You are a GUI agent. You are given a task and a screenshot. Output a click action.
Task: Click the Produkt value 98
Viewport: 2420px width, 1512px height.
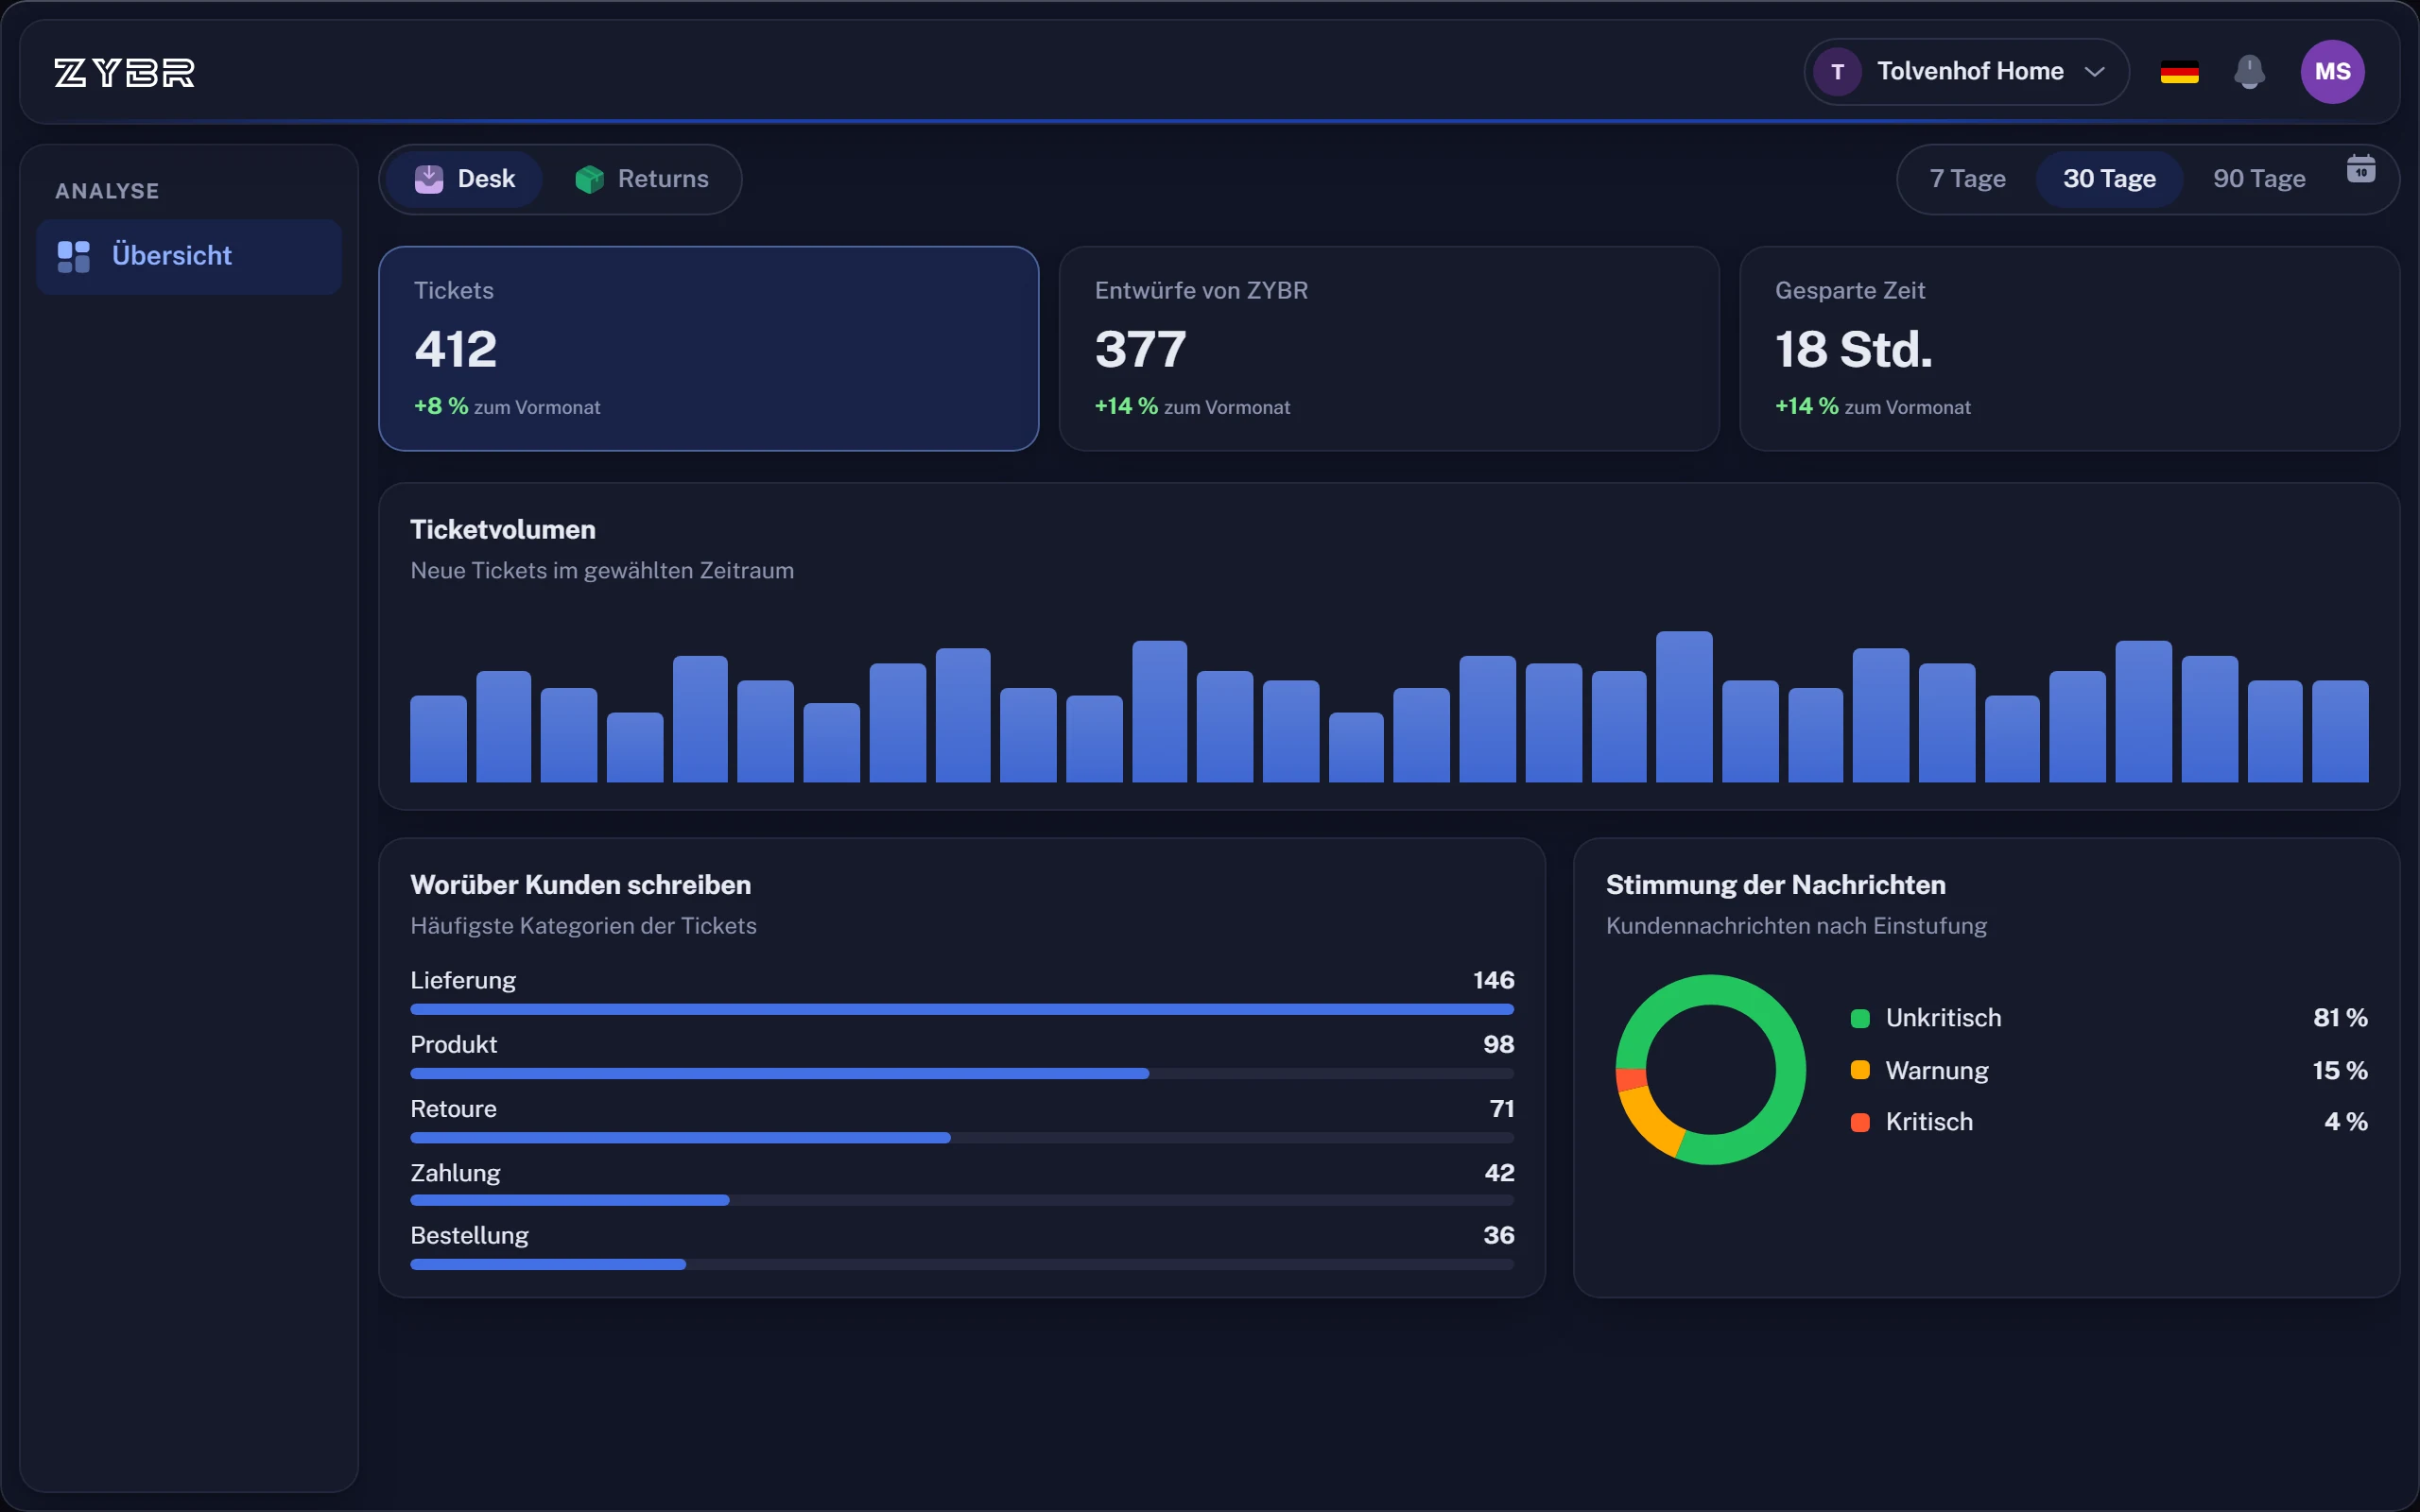(1498, 1044)
